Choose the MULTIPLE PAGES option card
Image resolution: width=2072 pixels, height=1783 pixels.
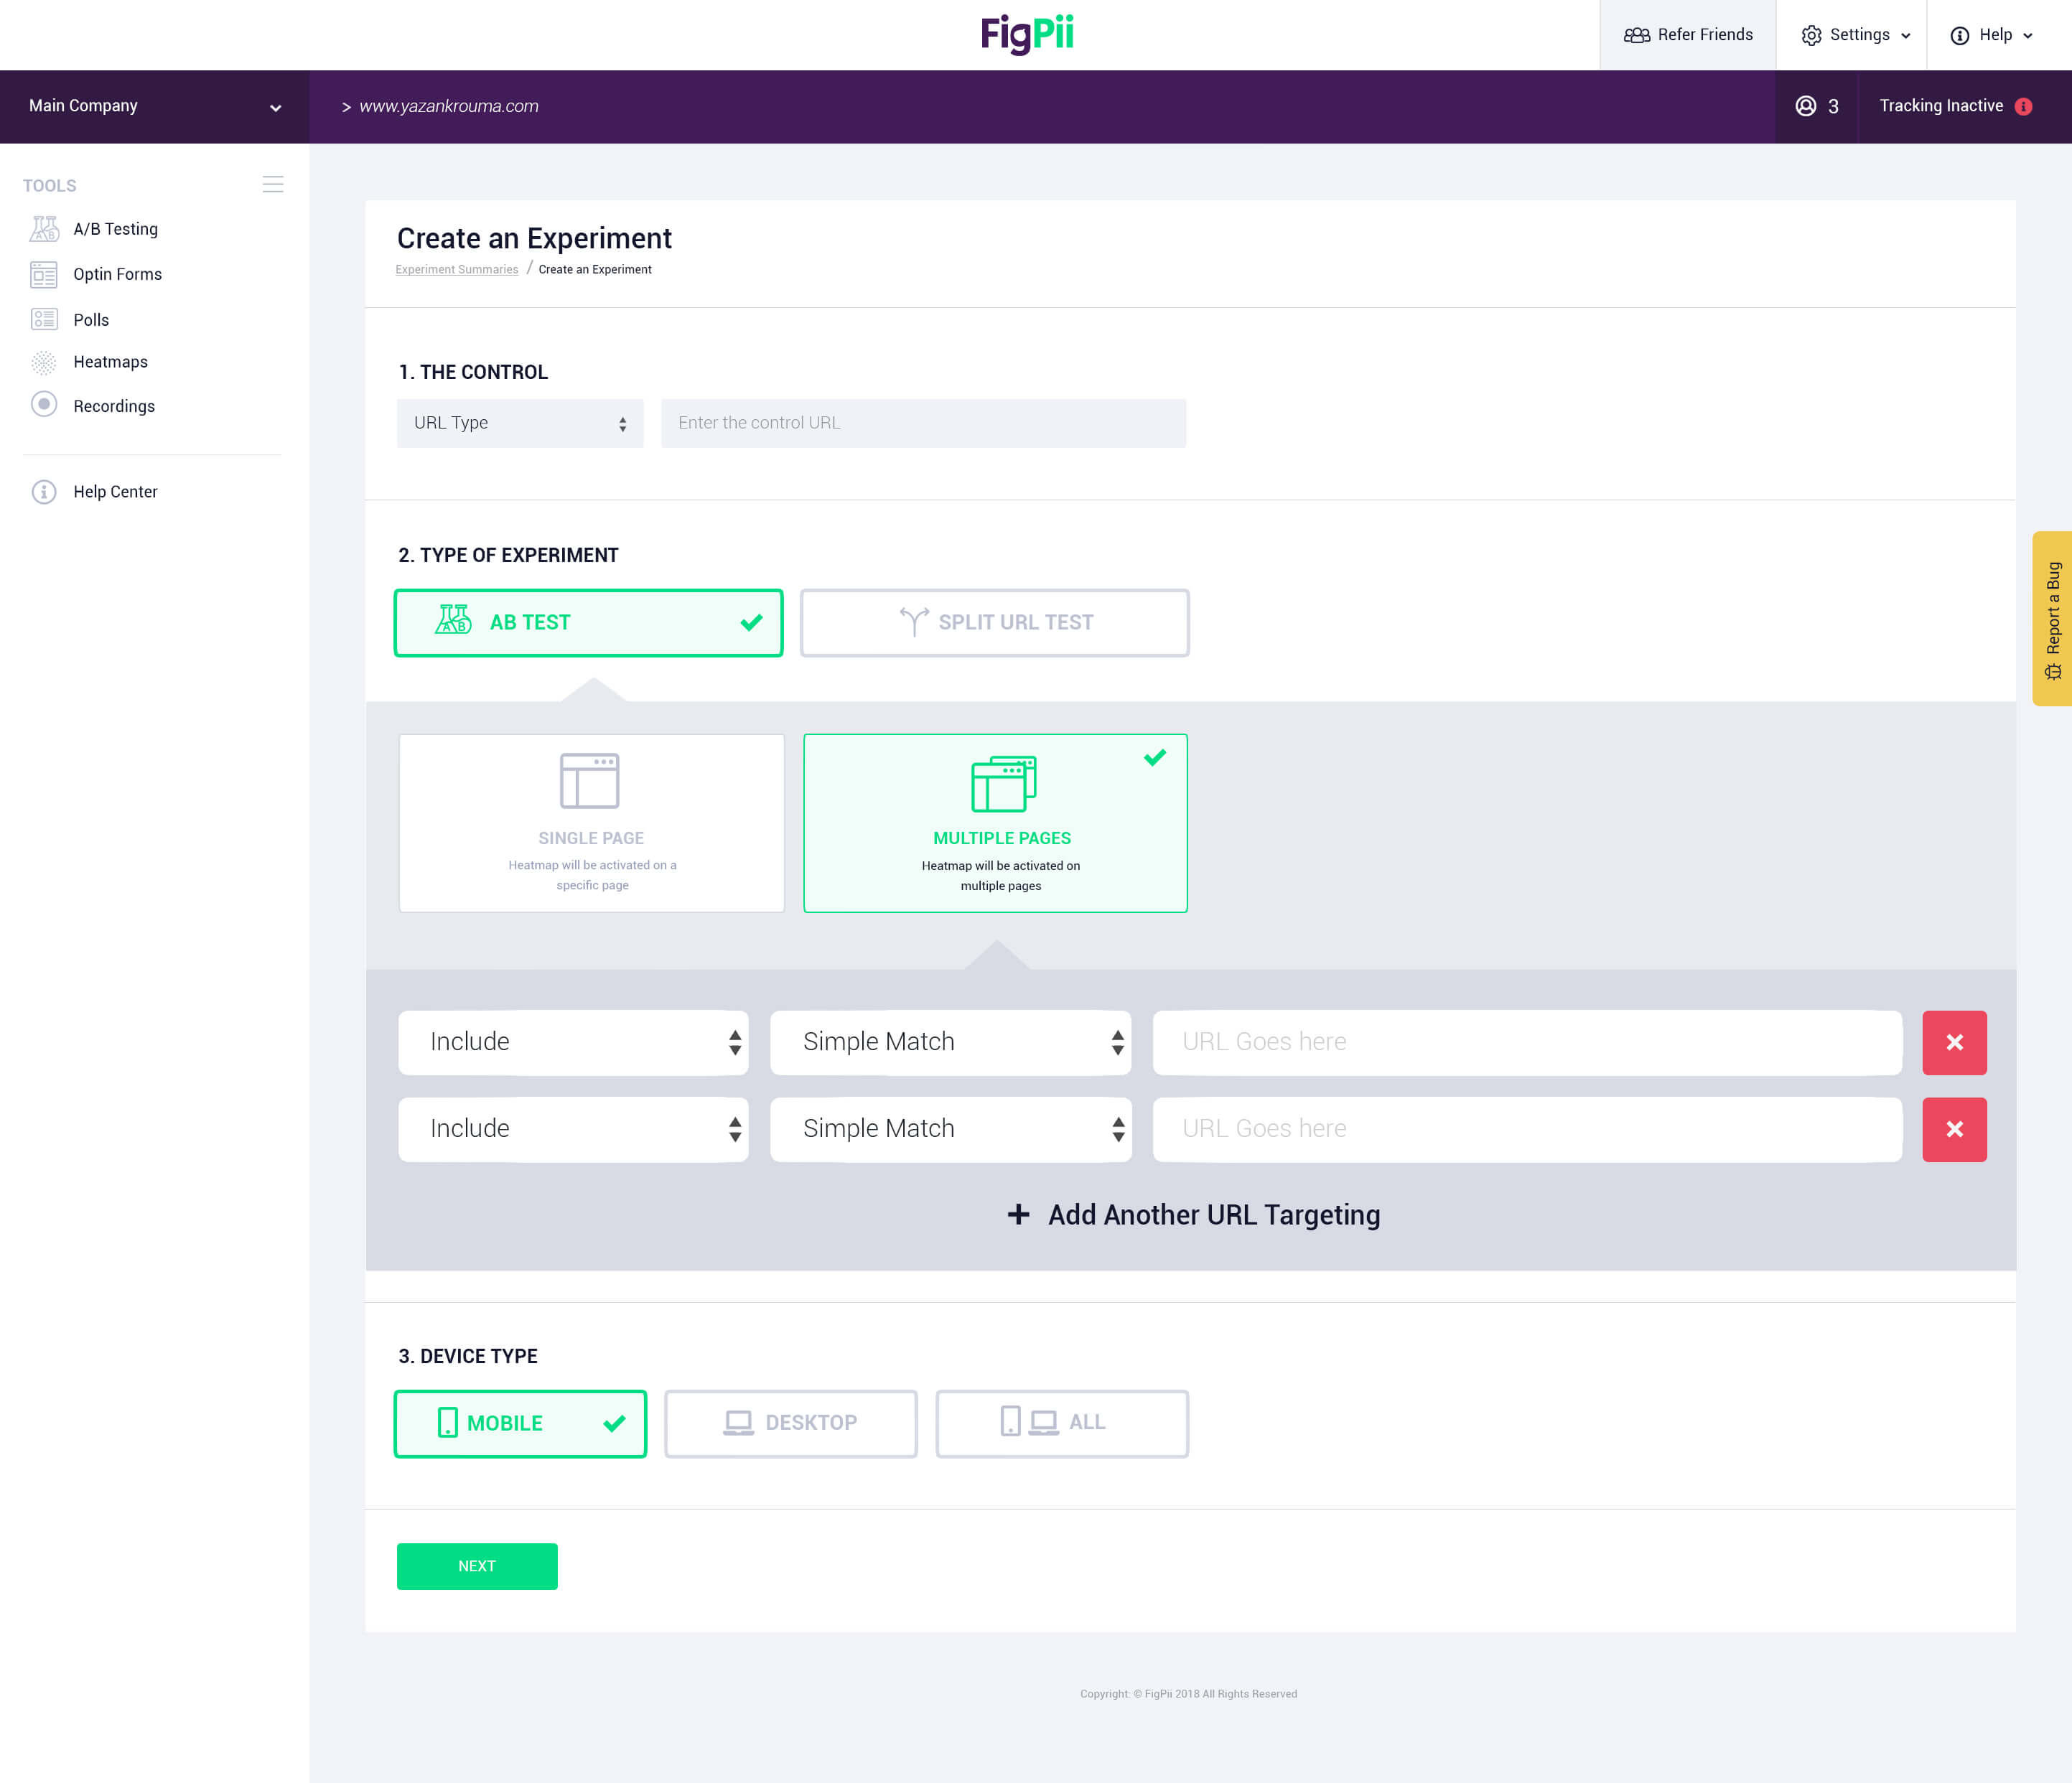pyautogui.click(x=995, y=823)
